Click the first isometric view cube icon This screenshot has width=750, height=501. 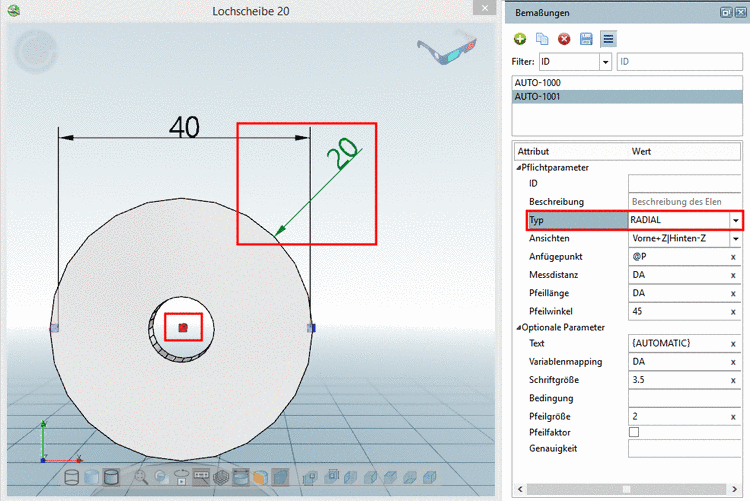pyautogui.click(x=310, y=477)
